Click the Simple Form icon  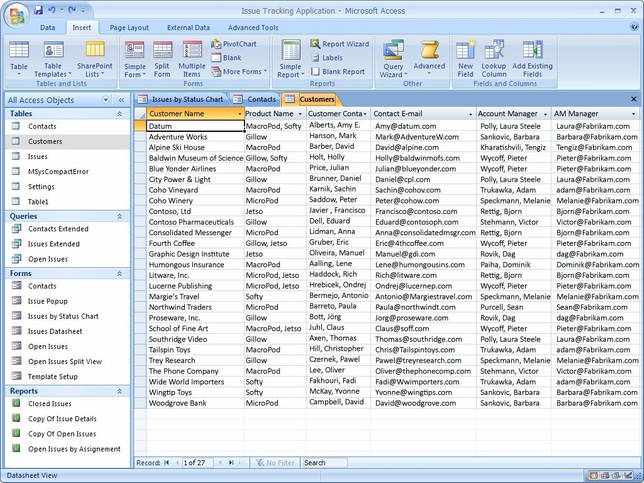pyautogui.click(x=135, y=59)
